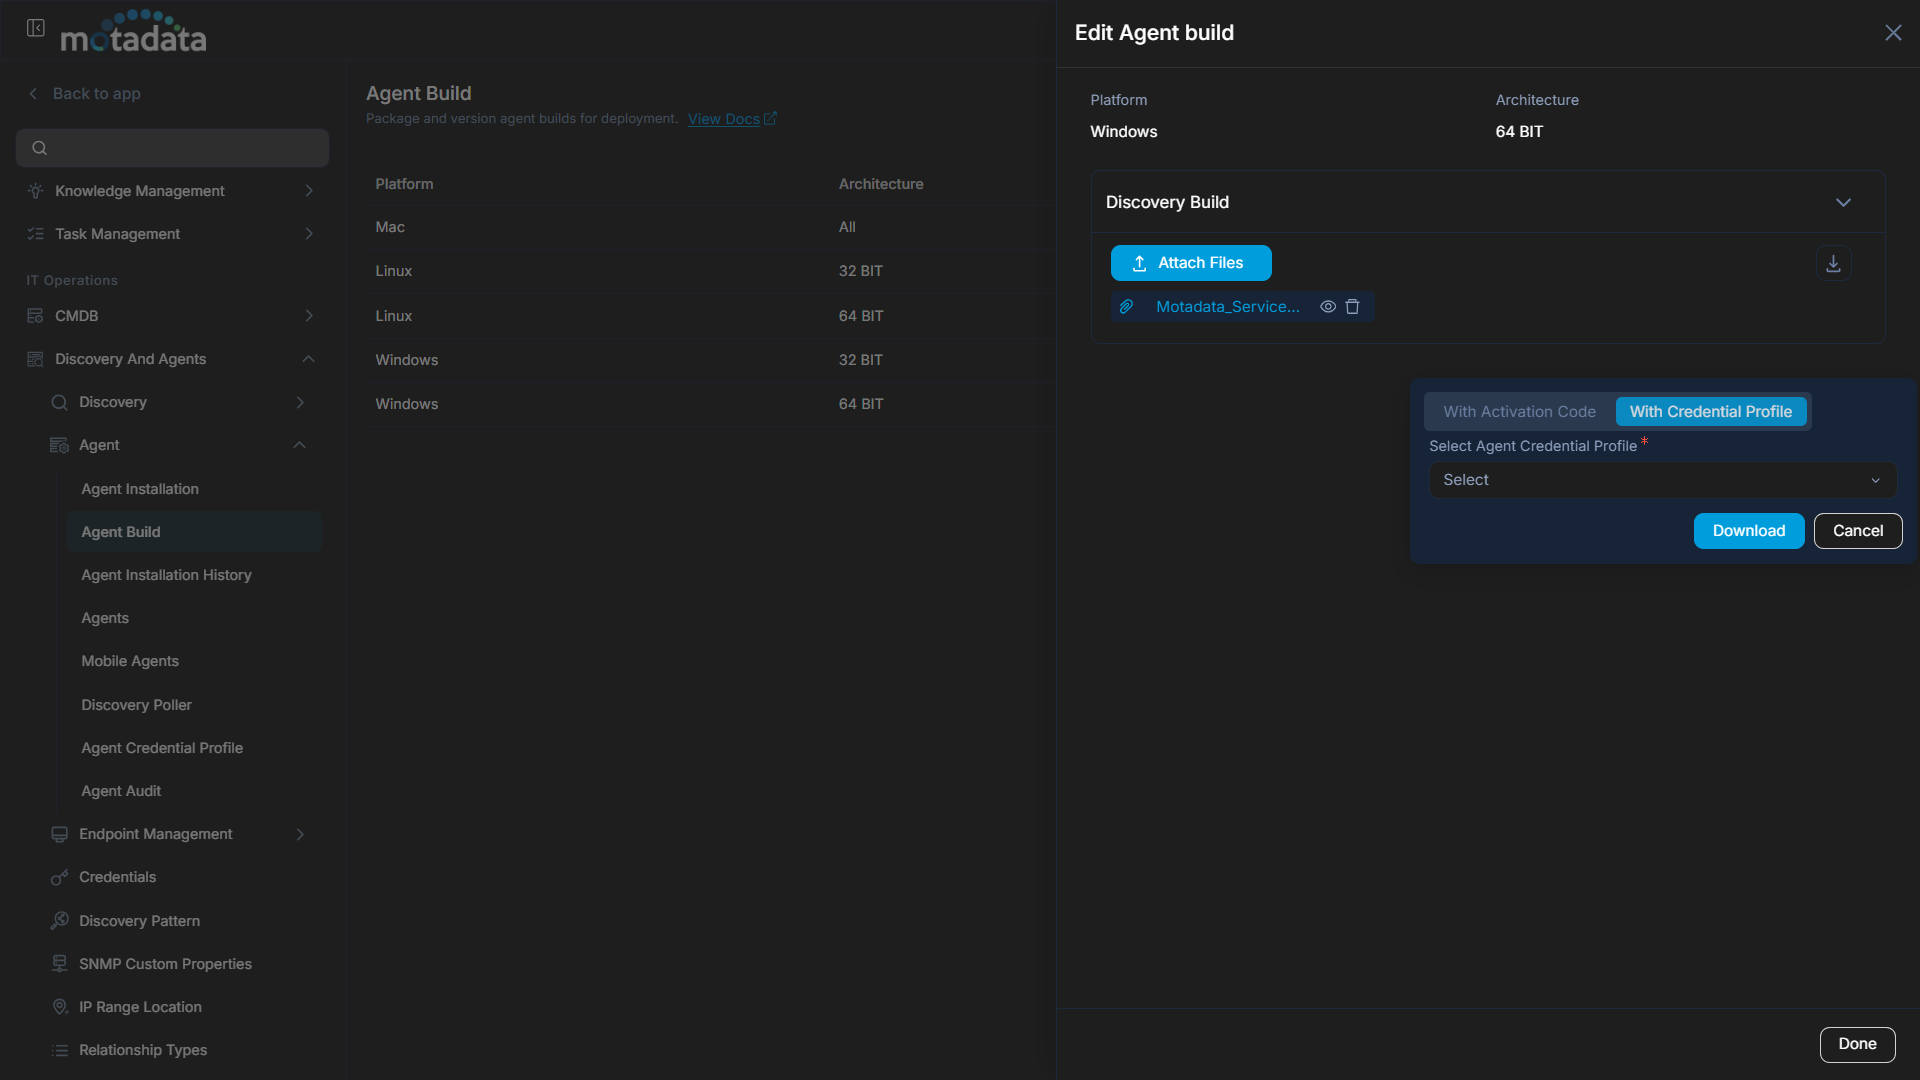Click the Attach Files button
Screen dimensions: 1920x1080
[1191, 263]
